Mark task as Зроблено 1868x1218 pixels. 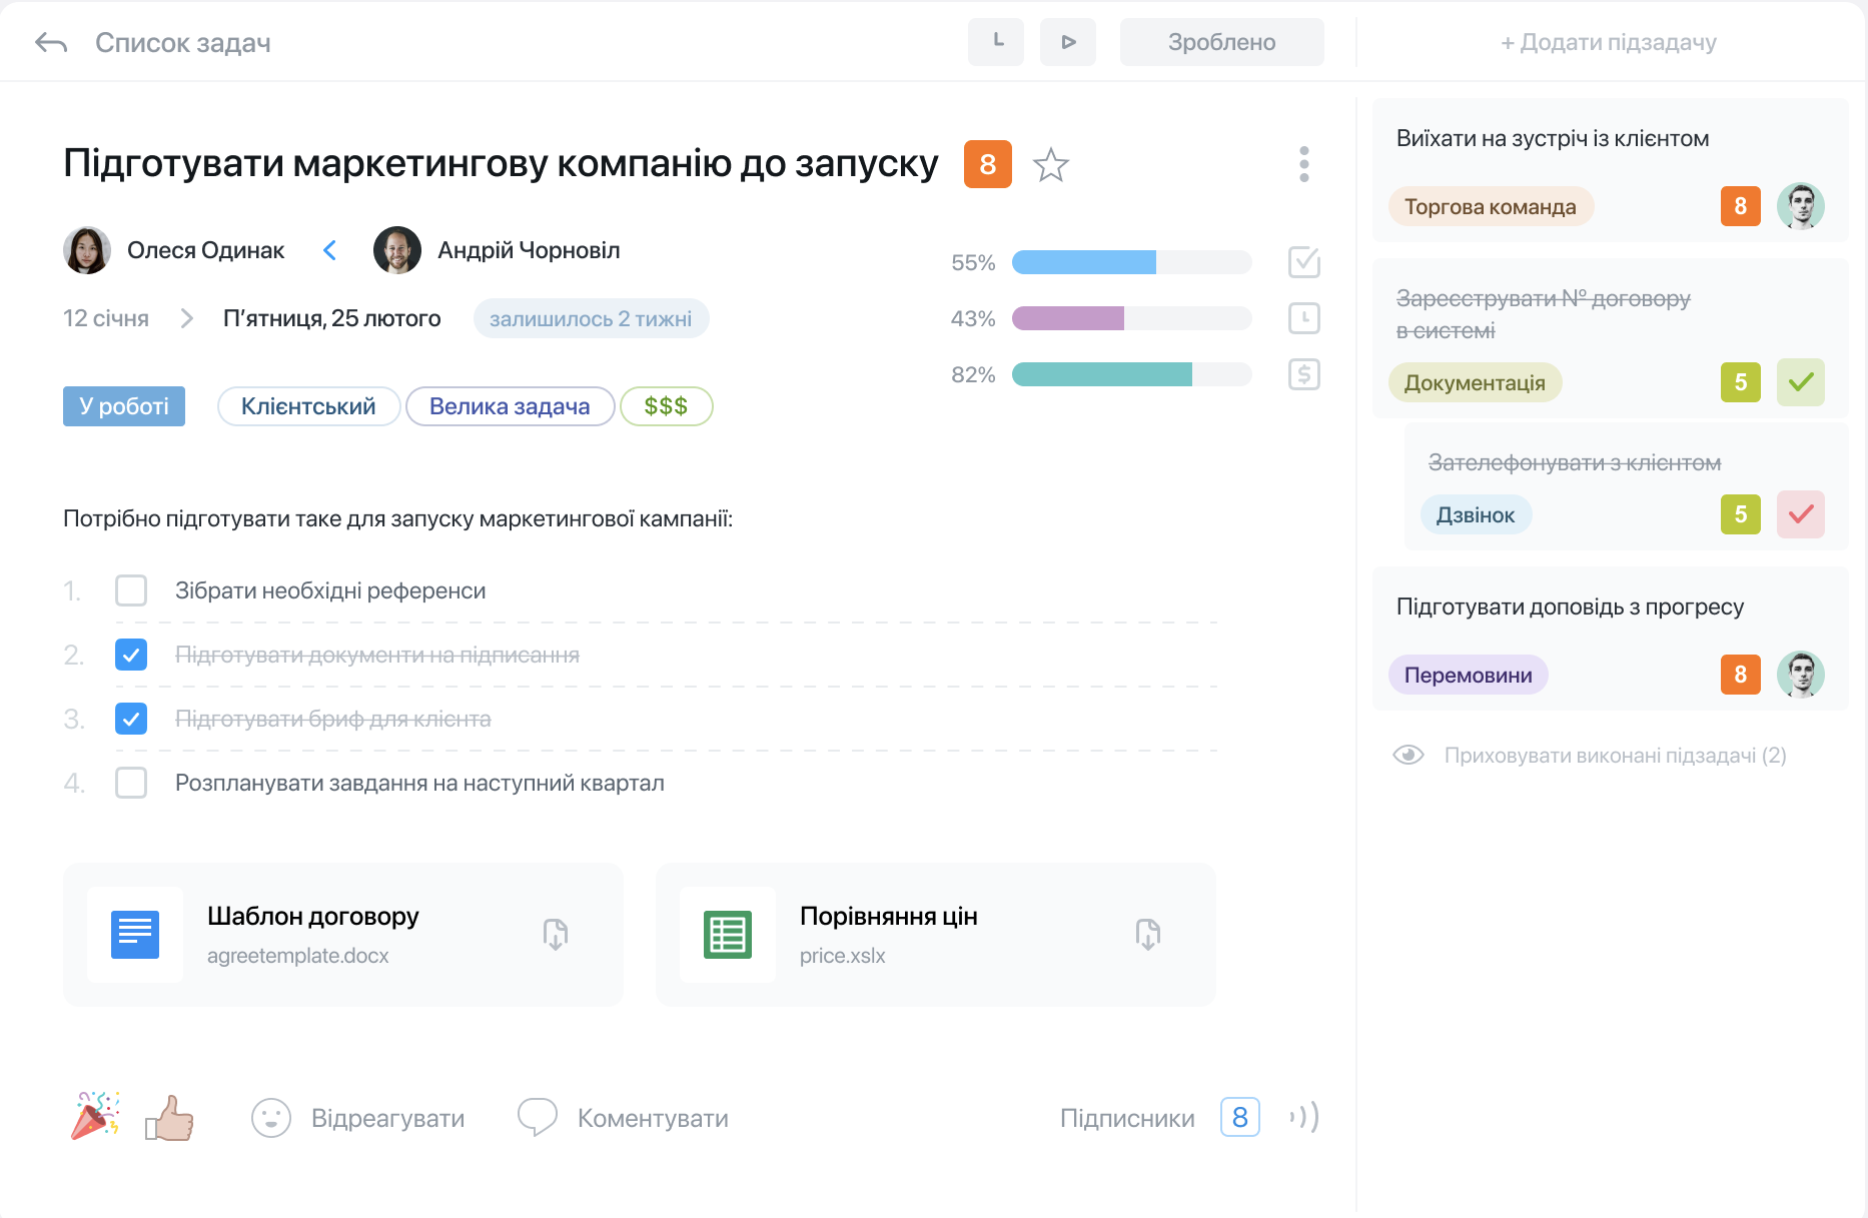coord(1221,42)
